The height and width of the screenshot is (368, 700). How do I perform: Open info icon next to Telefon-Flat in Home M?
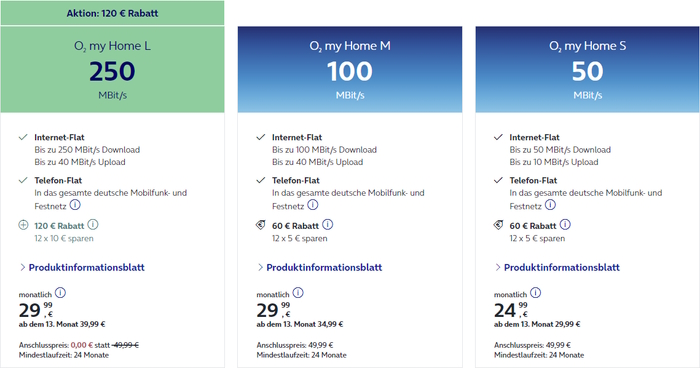[313, 205]
